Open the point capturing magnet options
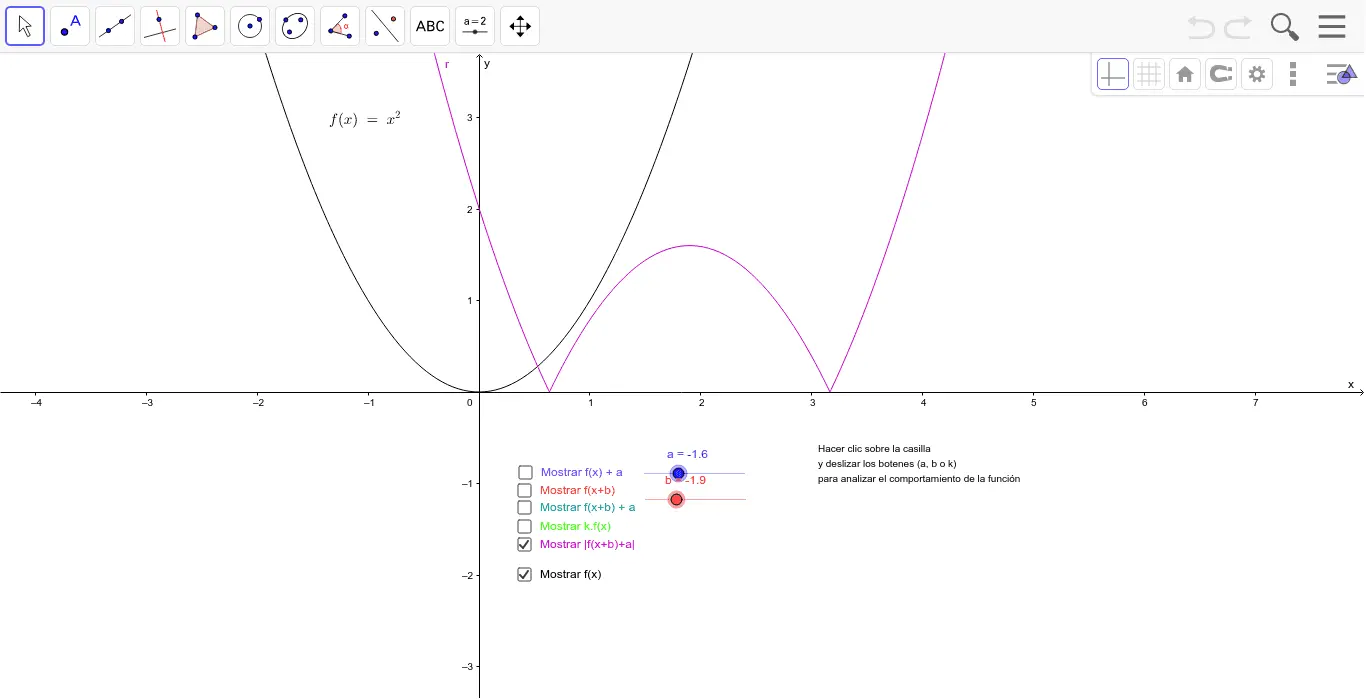 [1220, 74]
